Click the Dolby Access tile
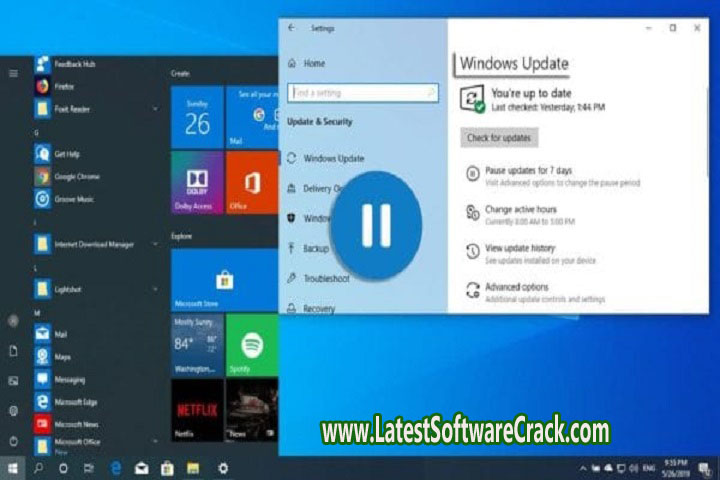This screenshot has height=480, width=720. pyautogui.click(x=197, y=183)
